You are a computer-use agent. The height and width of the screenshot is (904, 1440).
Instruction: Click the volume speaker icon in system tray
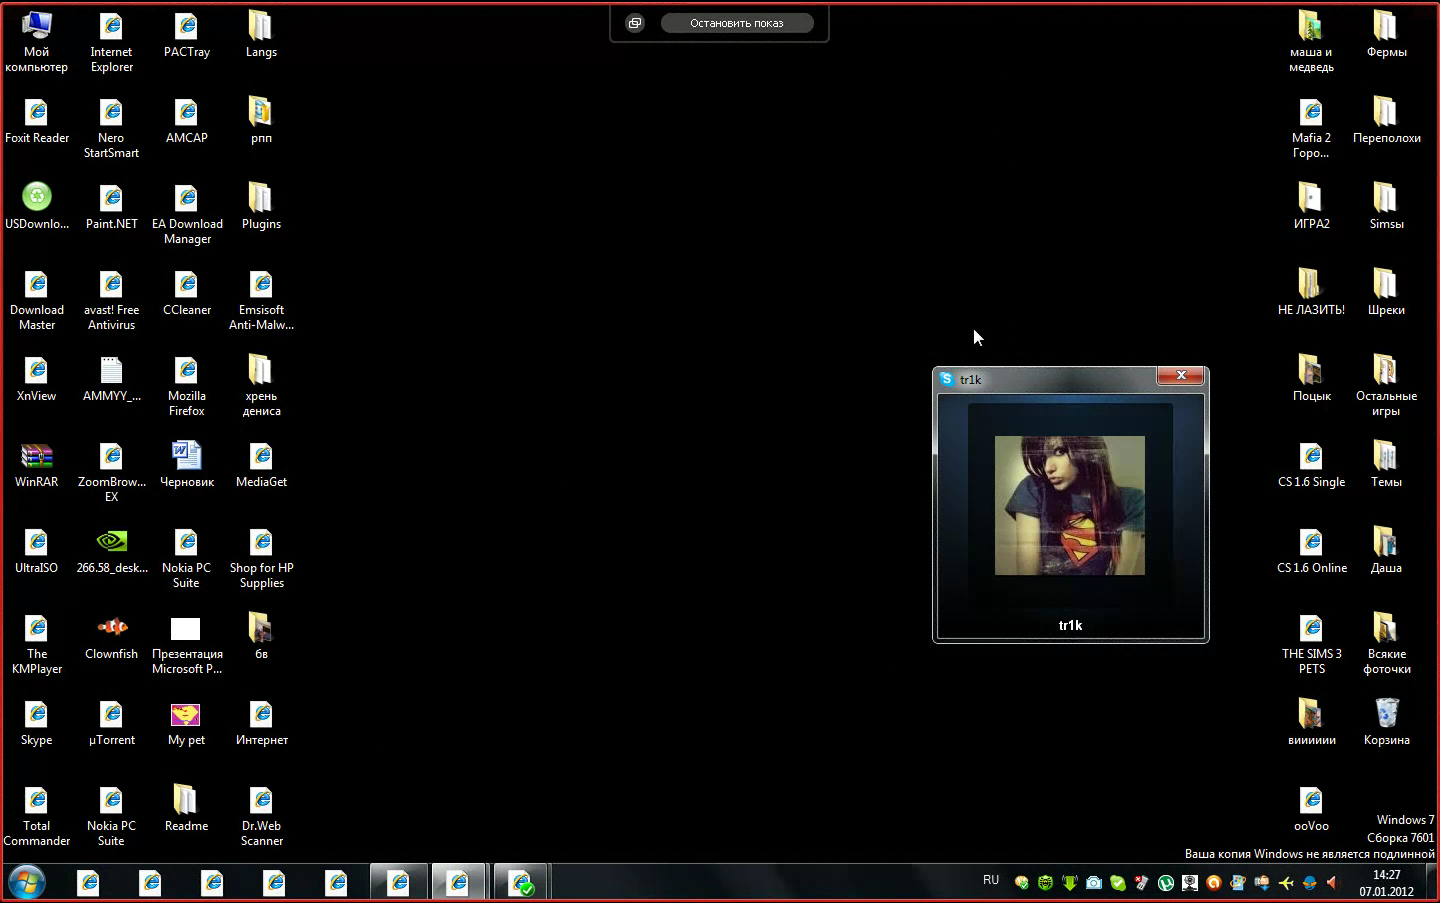point(1332,883)
